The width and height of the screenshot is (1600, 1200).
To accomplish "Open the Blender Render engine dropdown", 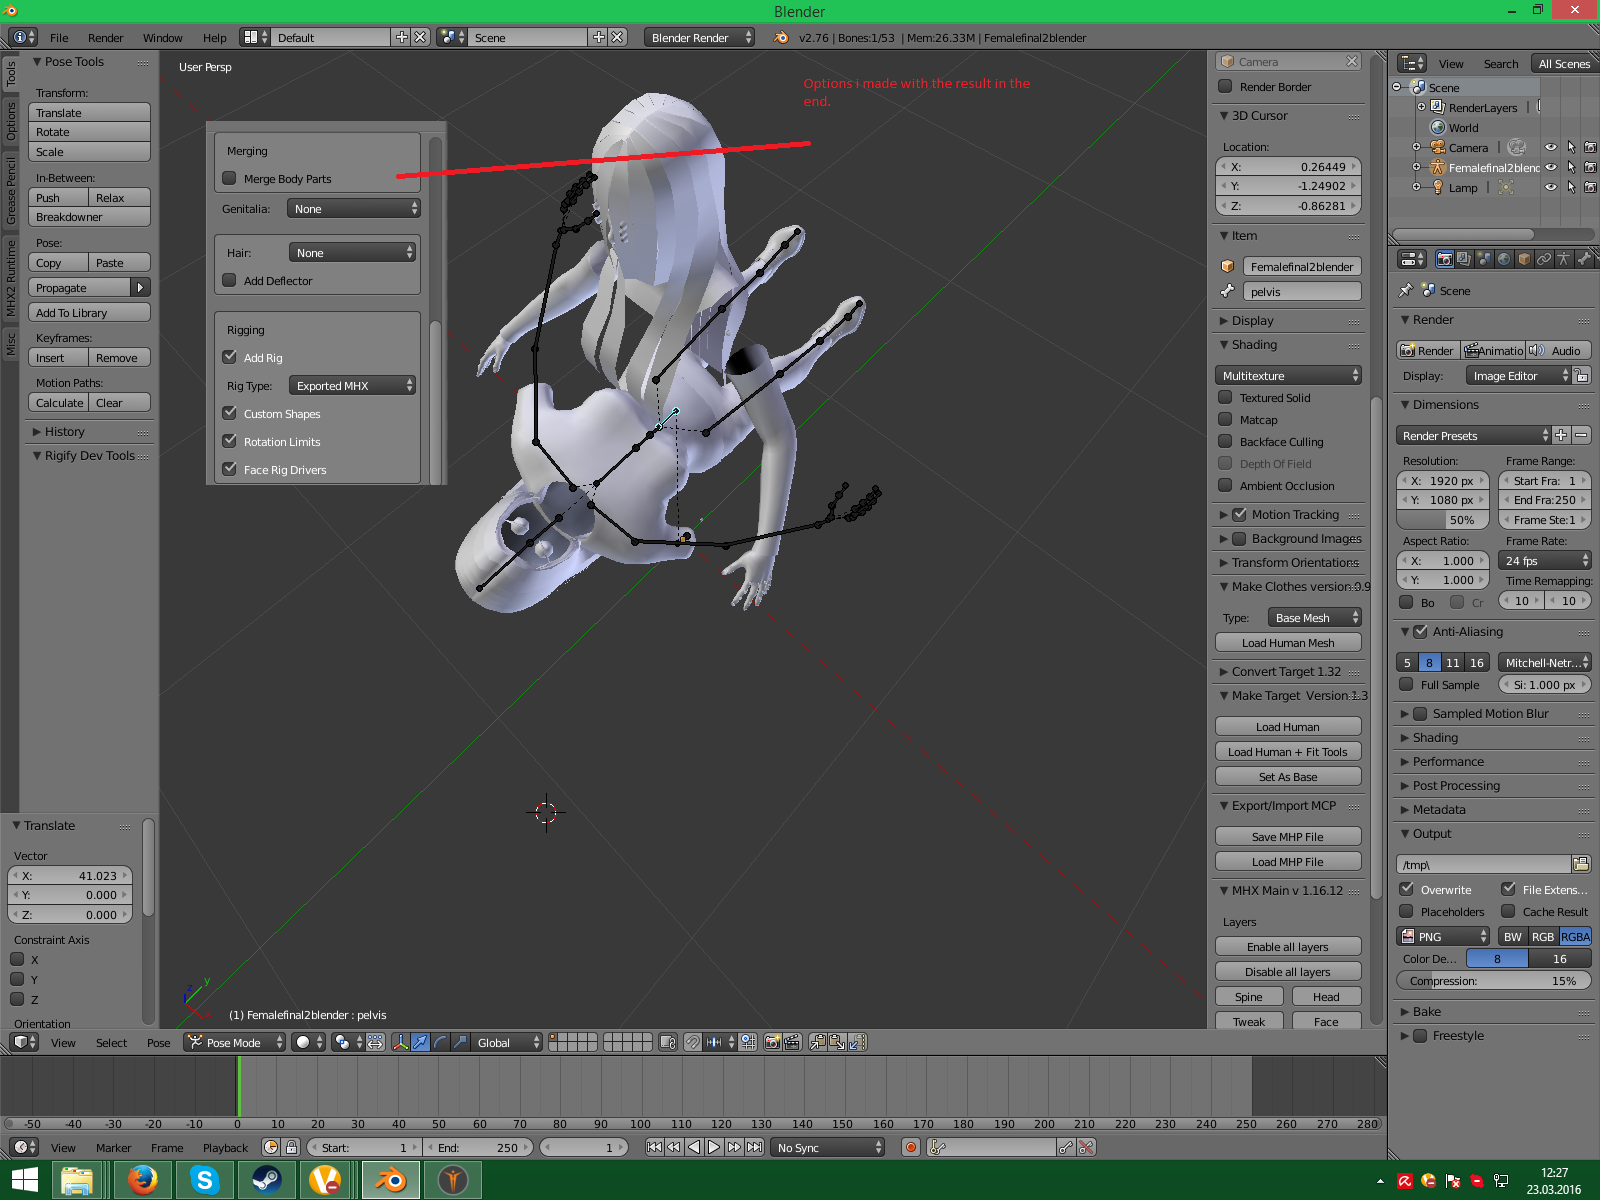I will (x=700, y=37).
